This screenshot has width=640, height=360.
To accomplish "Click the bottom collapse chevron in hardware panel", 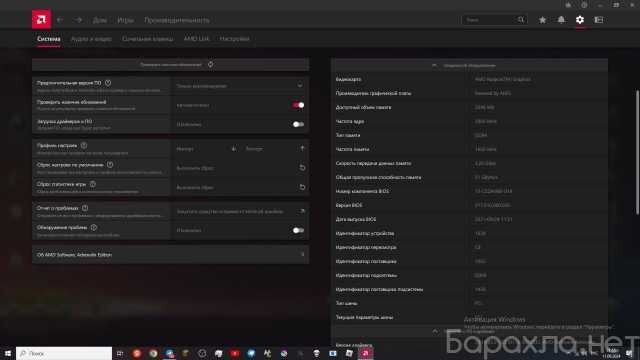I will (434, 331).
